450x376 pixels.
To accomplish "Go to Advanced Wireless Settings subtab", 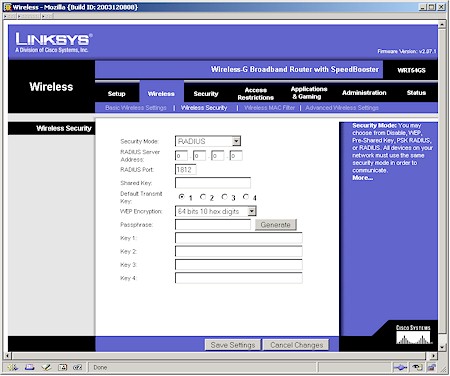I will point(342,108).
